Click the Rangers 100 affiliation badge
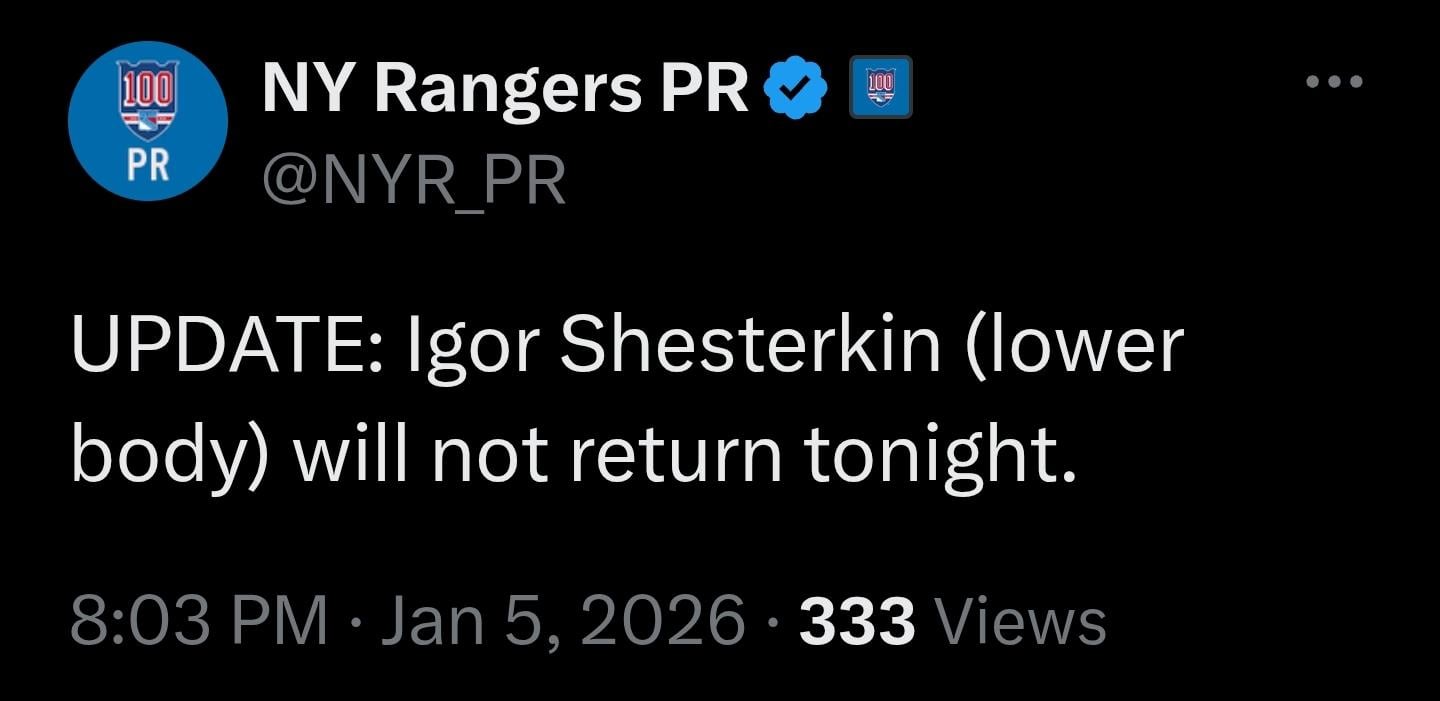This screenshot has height=701, width=1440. pos(880,88)
